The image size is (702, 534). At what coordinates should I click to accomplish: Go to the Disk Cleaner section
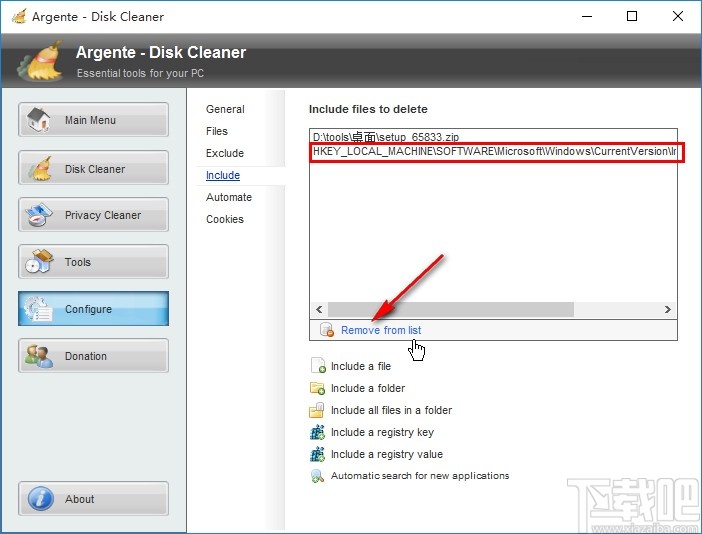point(94,167)
